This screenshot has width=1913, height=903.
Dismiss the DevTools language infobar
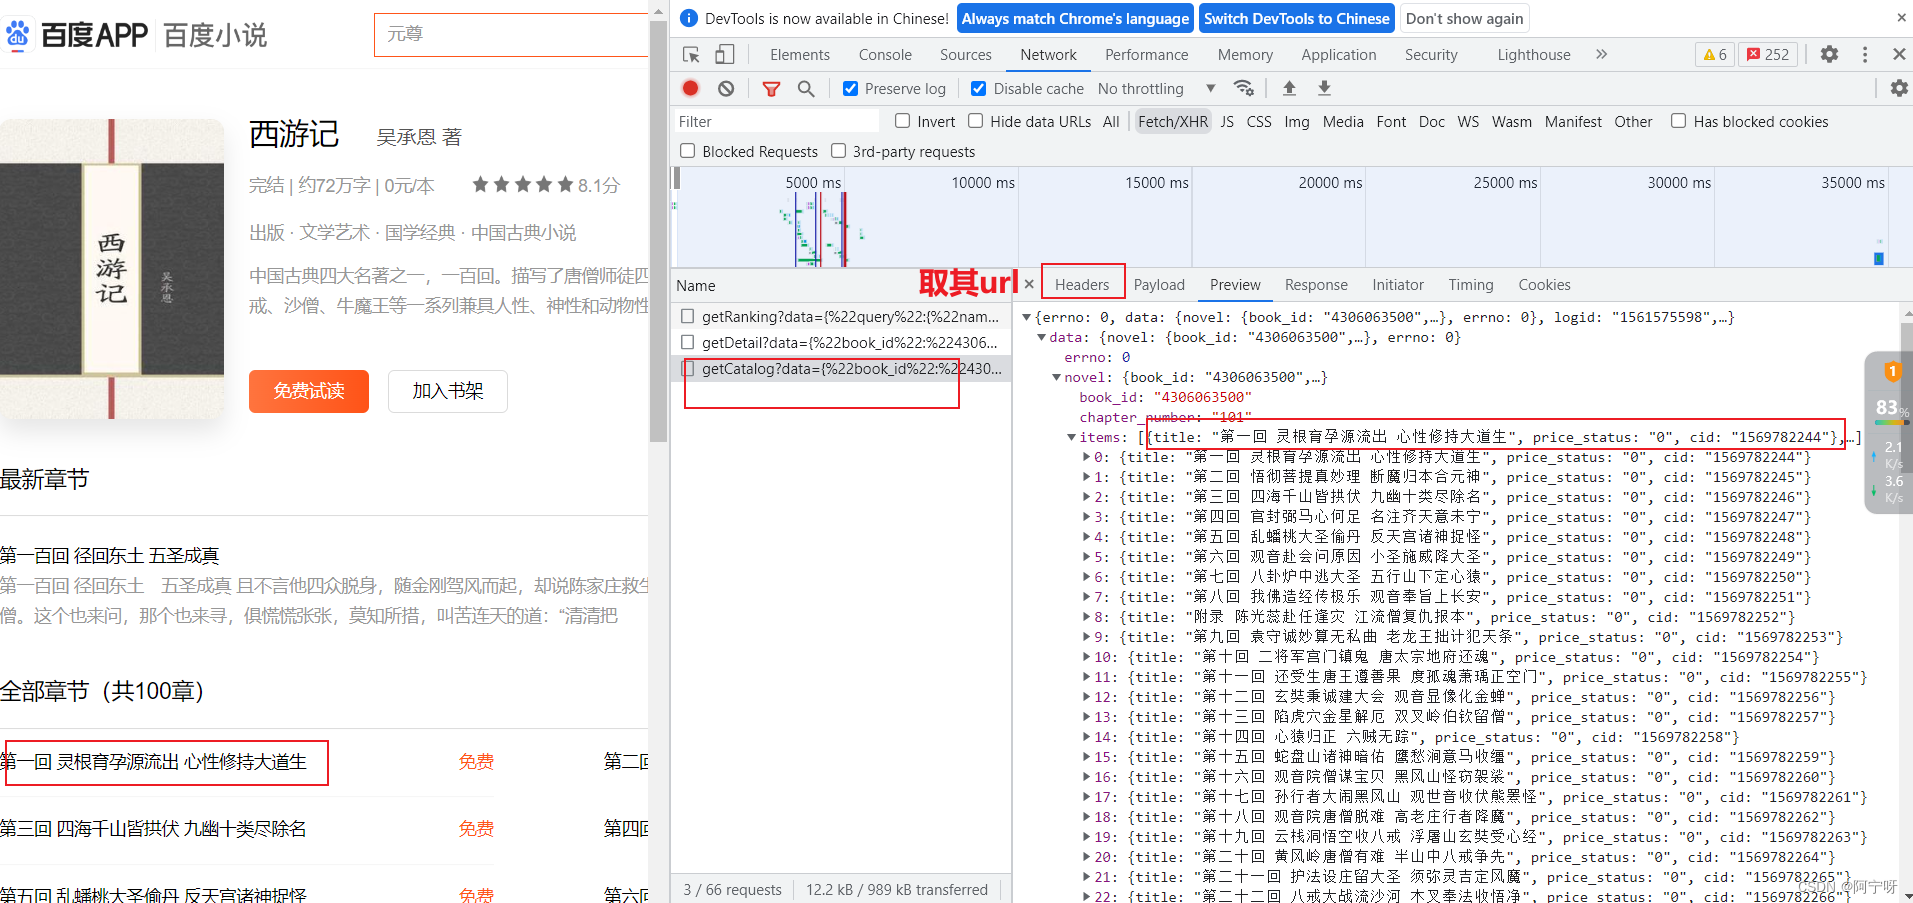pos(1900,18)
